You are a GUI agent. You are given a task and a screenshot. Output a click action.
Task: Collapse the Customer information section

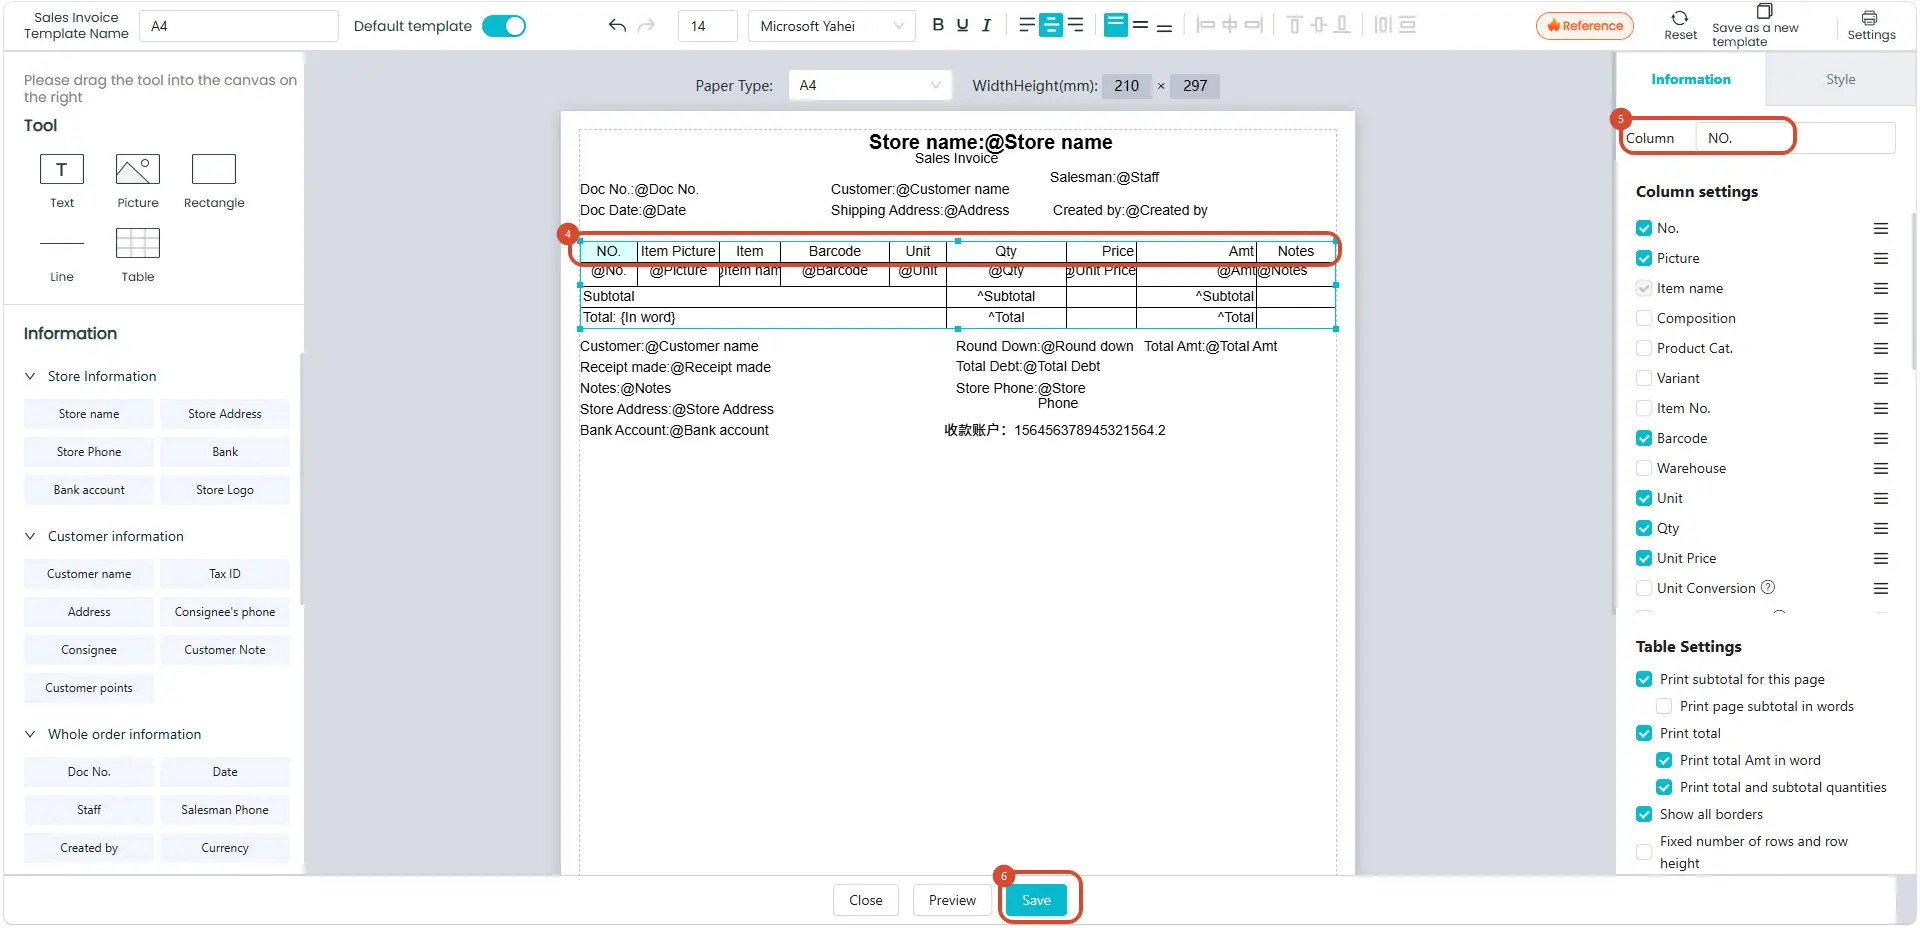(30, 536)
